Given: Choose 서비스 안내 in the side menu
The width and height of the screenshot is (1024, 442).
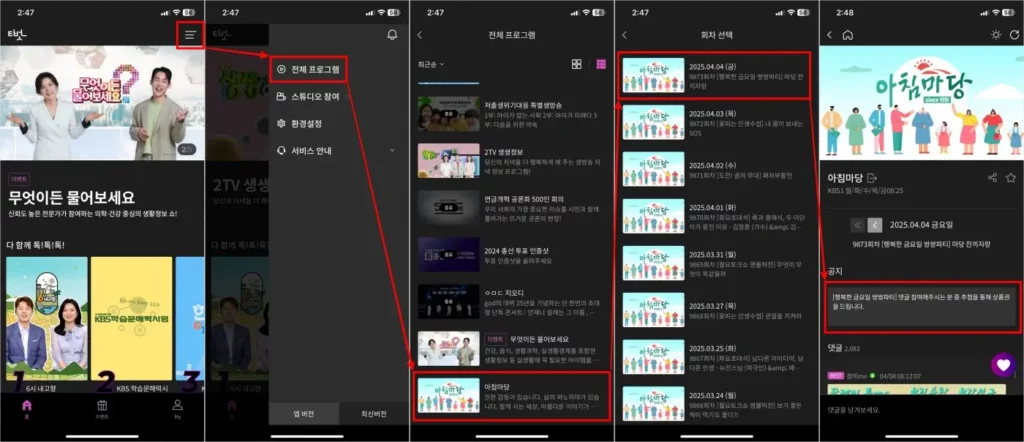Looking at the screenshot, I should click(x=304, y=150).
